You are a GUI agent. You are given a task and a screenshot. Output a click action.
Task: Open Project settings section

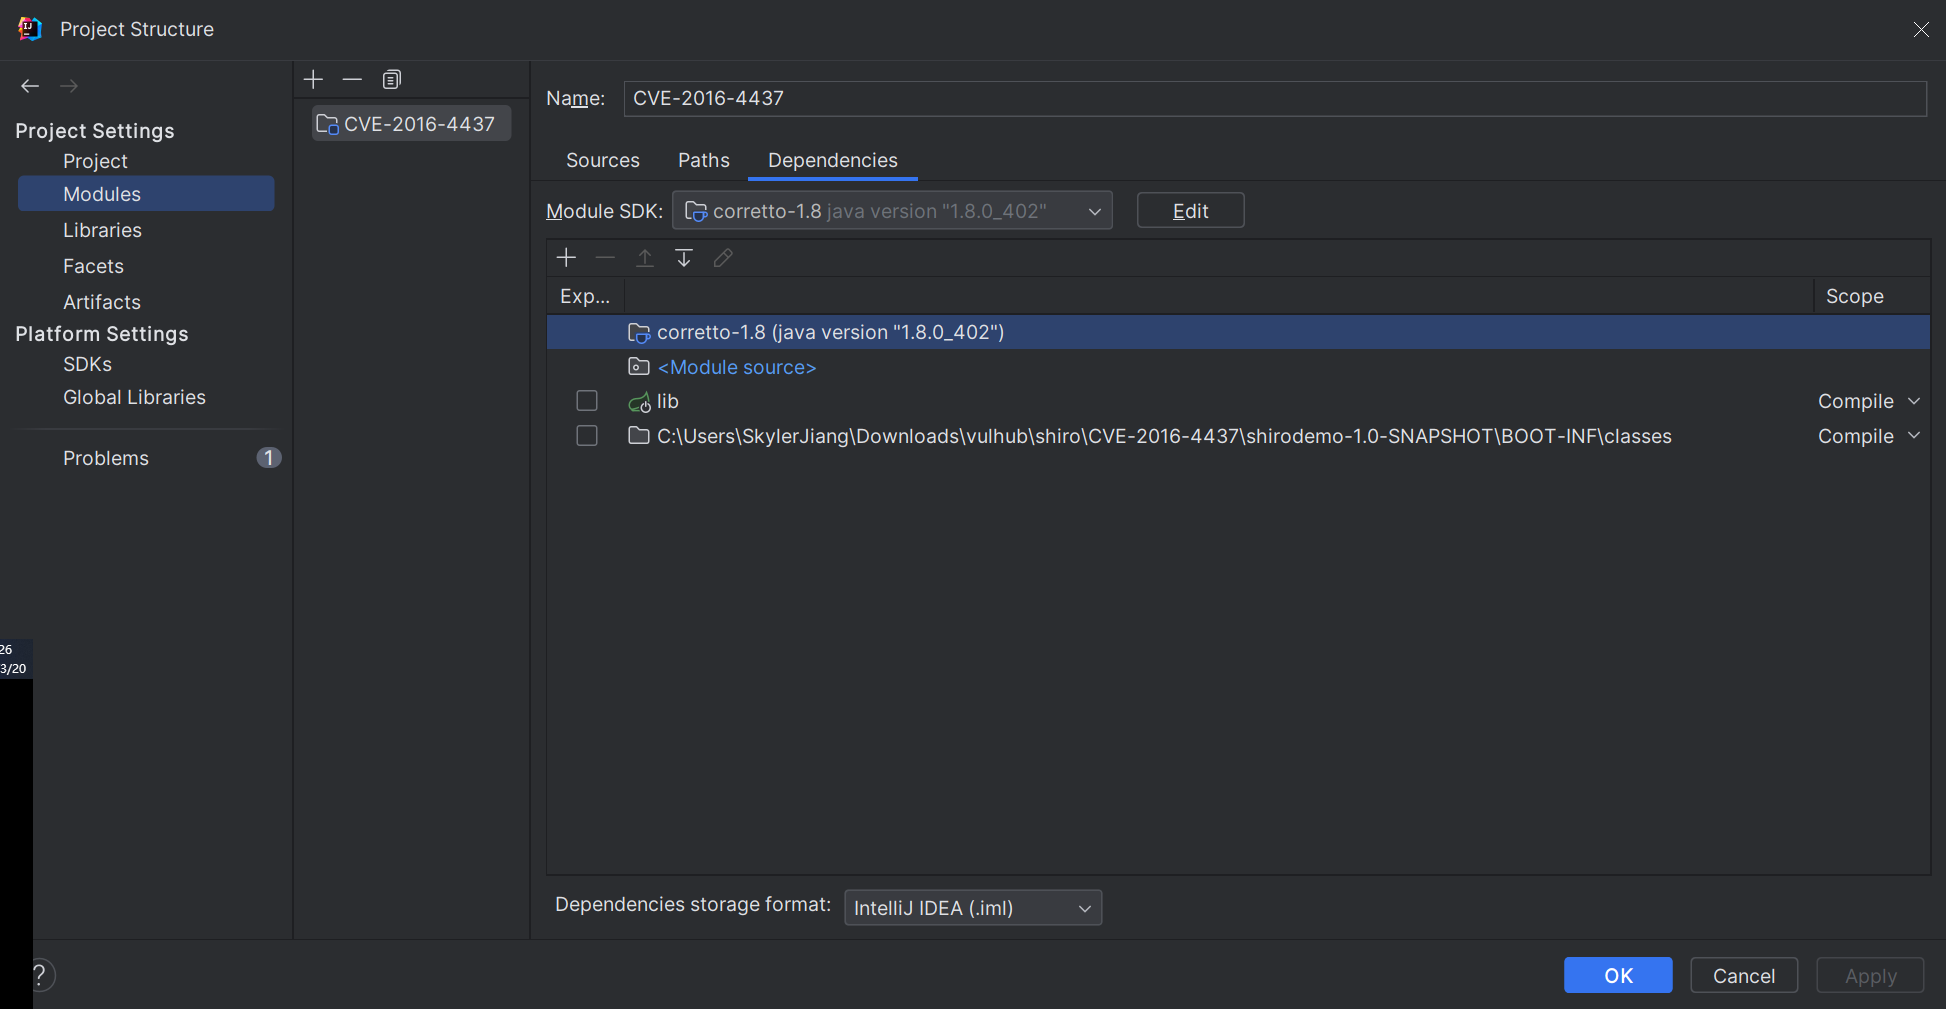click(96, 161)
